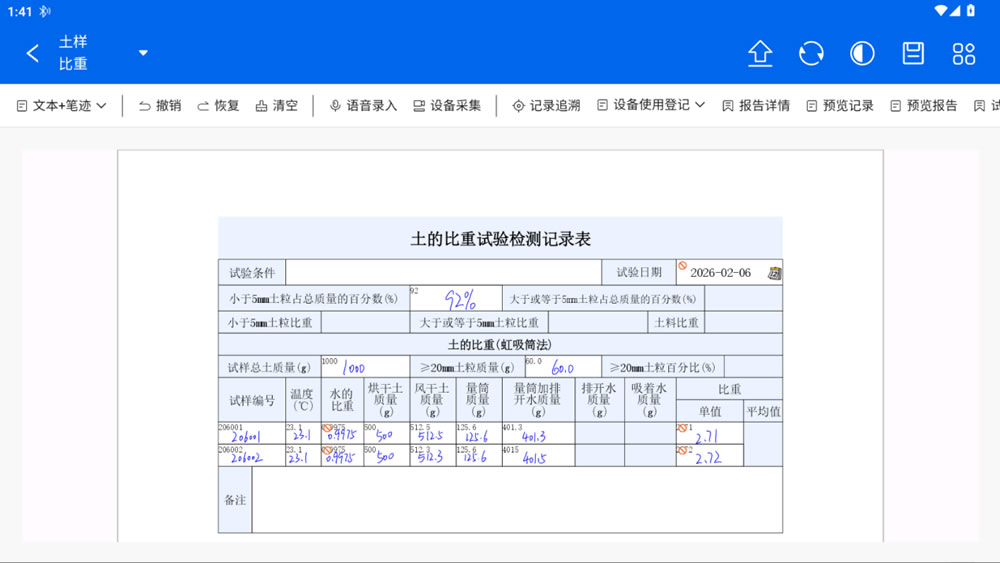Click 预览报告 to preview report
The width and height of the screenshot is (1000, 563).
(x=924, y=106)
